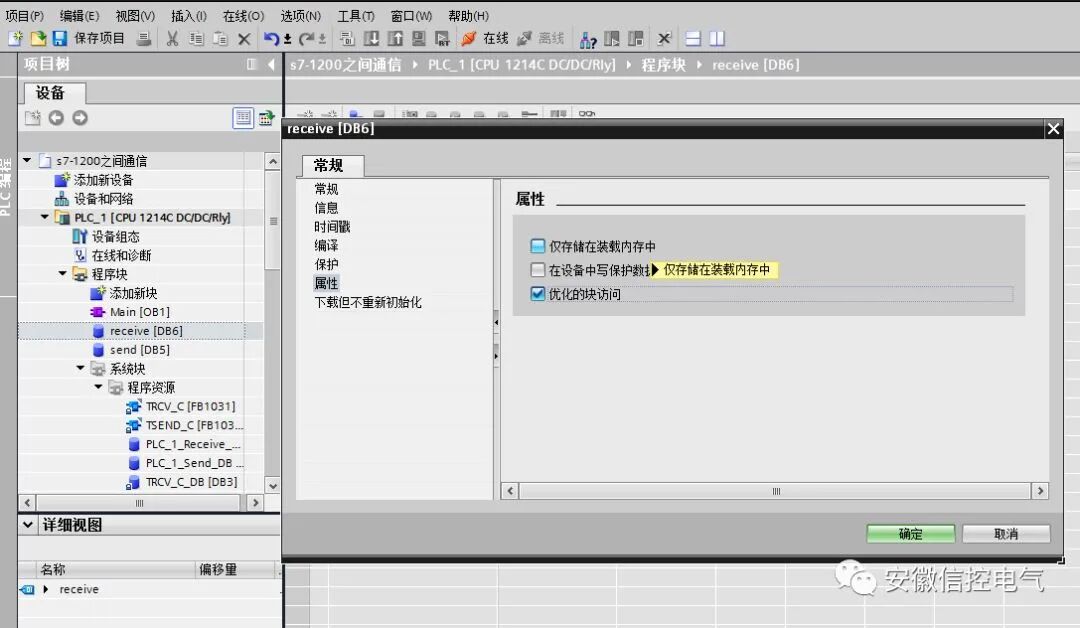Collapse the 详细视图 panel
This screenshot has height=628, width=1080.
pos(28,525)
